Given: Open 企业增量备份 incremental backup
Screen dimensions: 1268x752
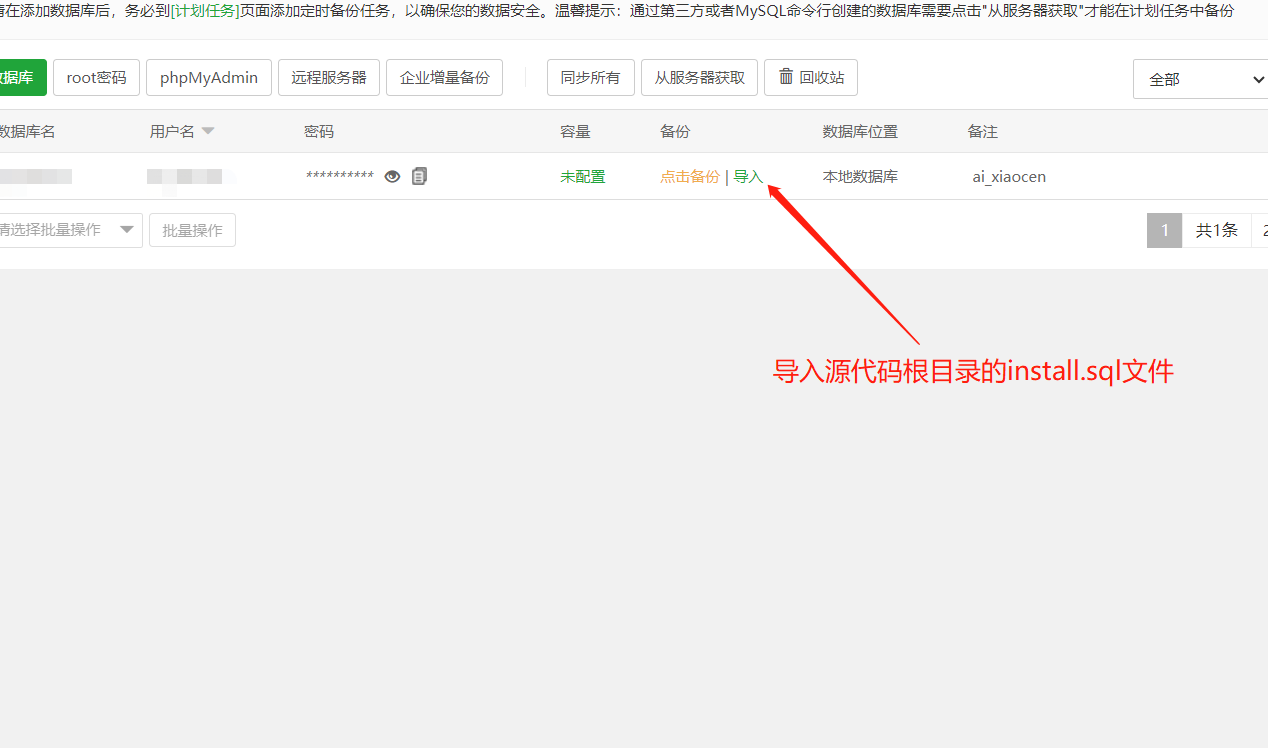Looking at the screenshot, I should pos(444,77).
